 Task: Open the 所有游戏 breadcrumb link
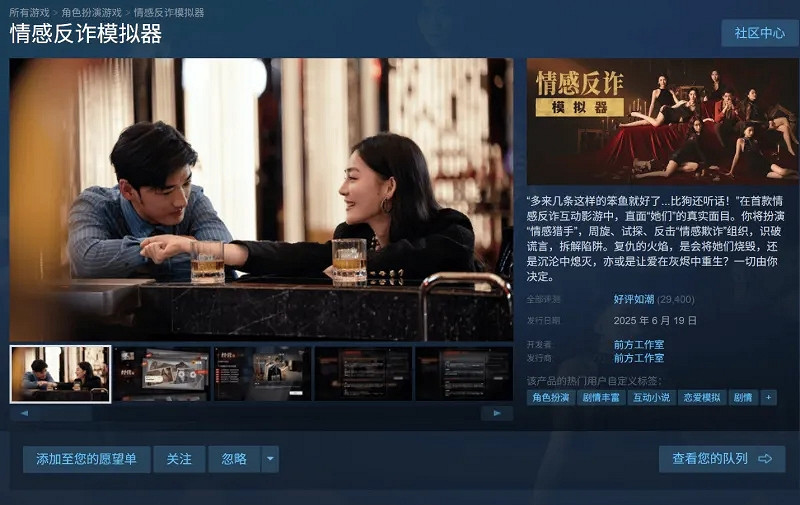pos(29,13)
